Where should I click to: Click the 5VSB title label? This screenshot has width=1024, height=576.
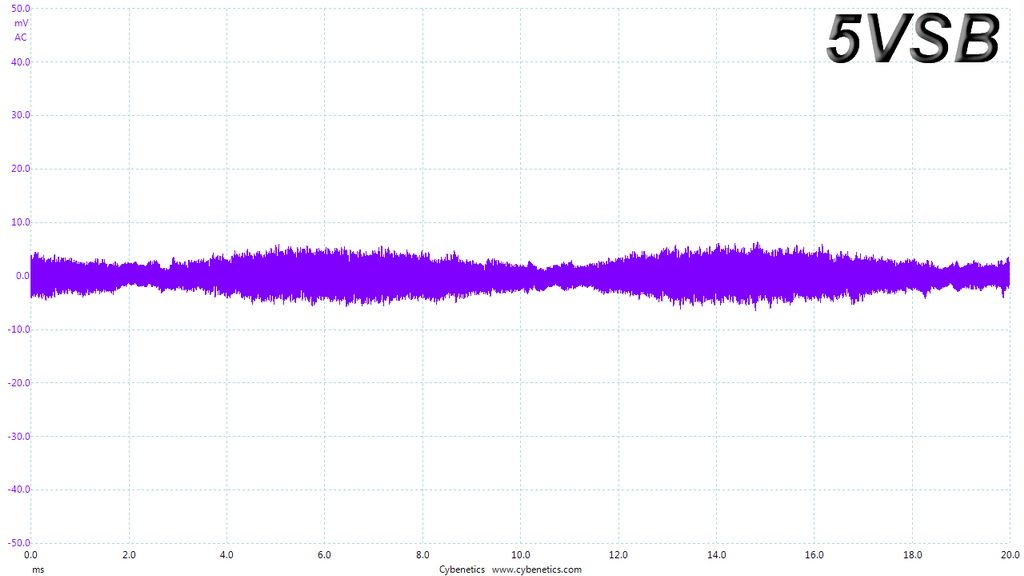(913, 39)
